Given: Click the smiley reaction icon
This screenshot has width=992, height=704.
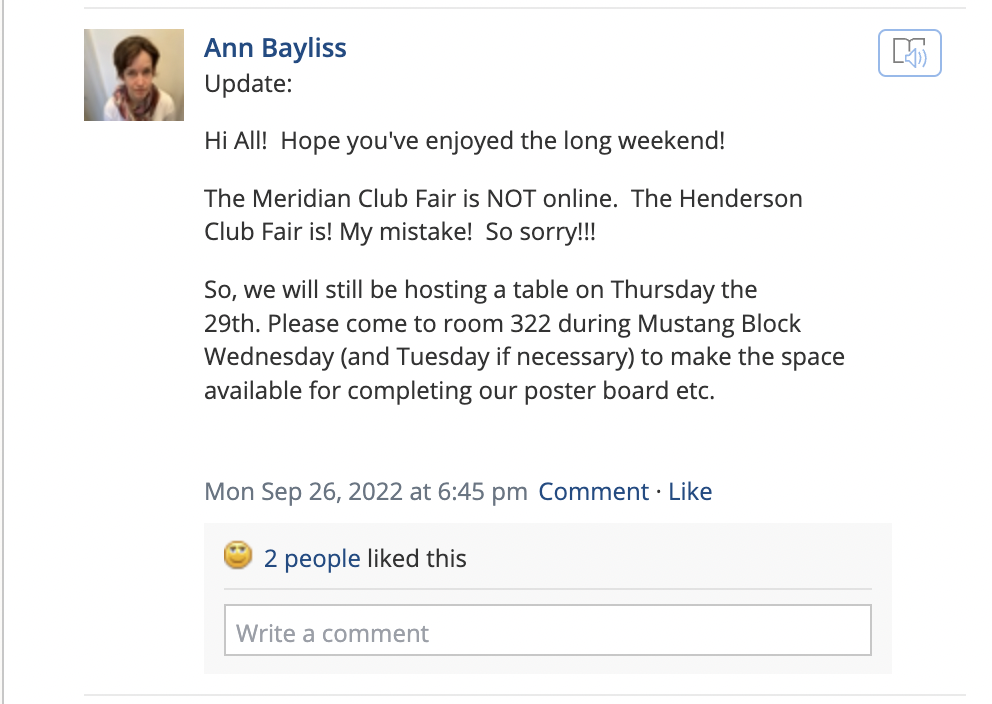Looking at the screenshot, I should [238, 556].
